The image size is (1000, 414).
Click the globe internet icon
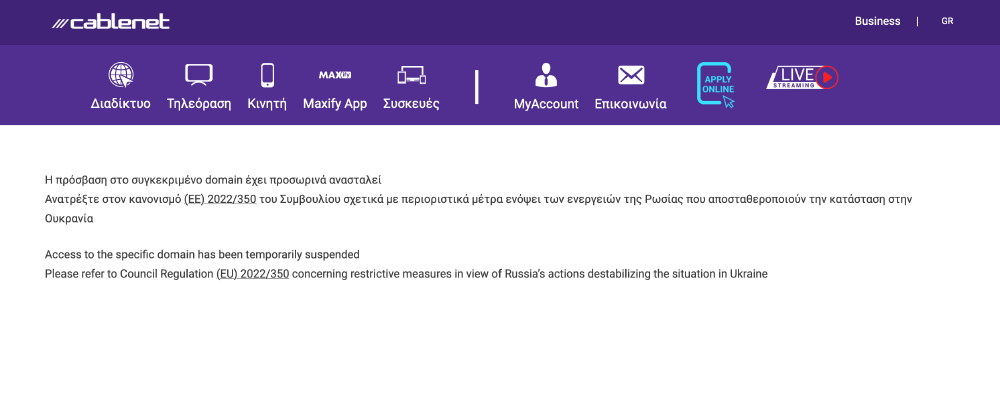tap(120, 75)
